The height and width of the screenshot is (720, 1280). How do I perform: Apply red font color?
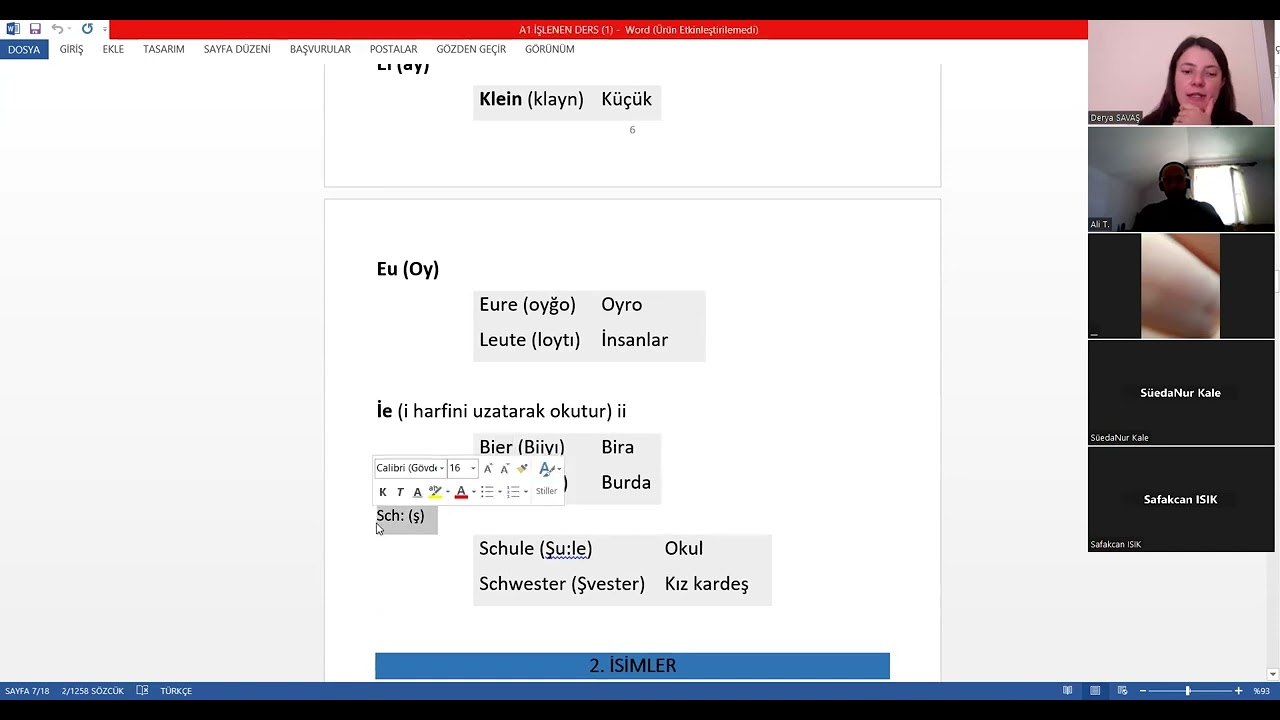(x=461, y=492)
